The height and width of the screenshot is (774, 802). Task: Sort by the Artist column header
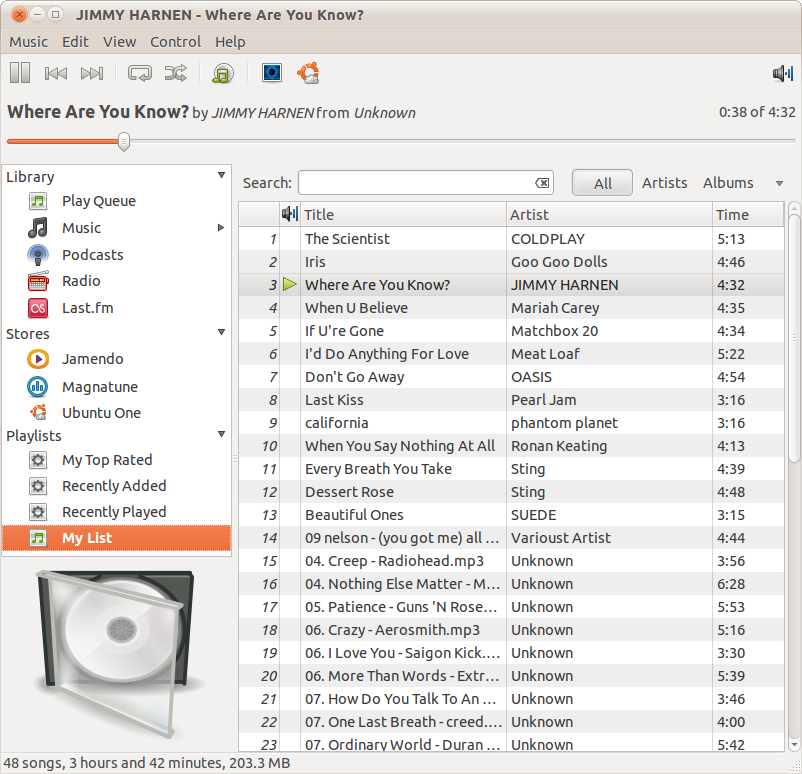[609, 214]
